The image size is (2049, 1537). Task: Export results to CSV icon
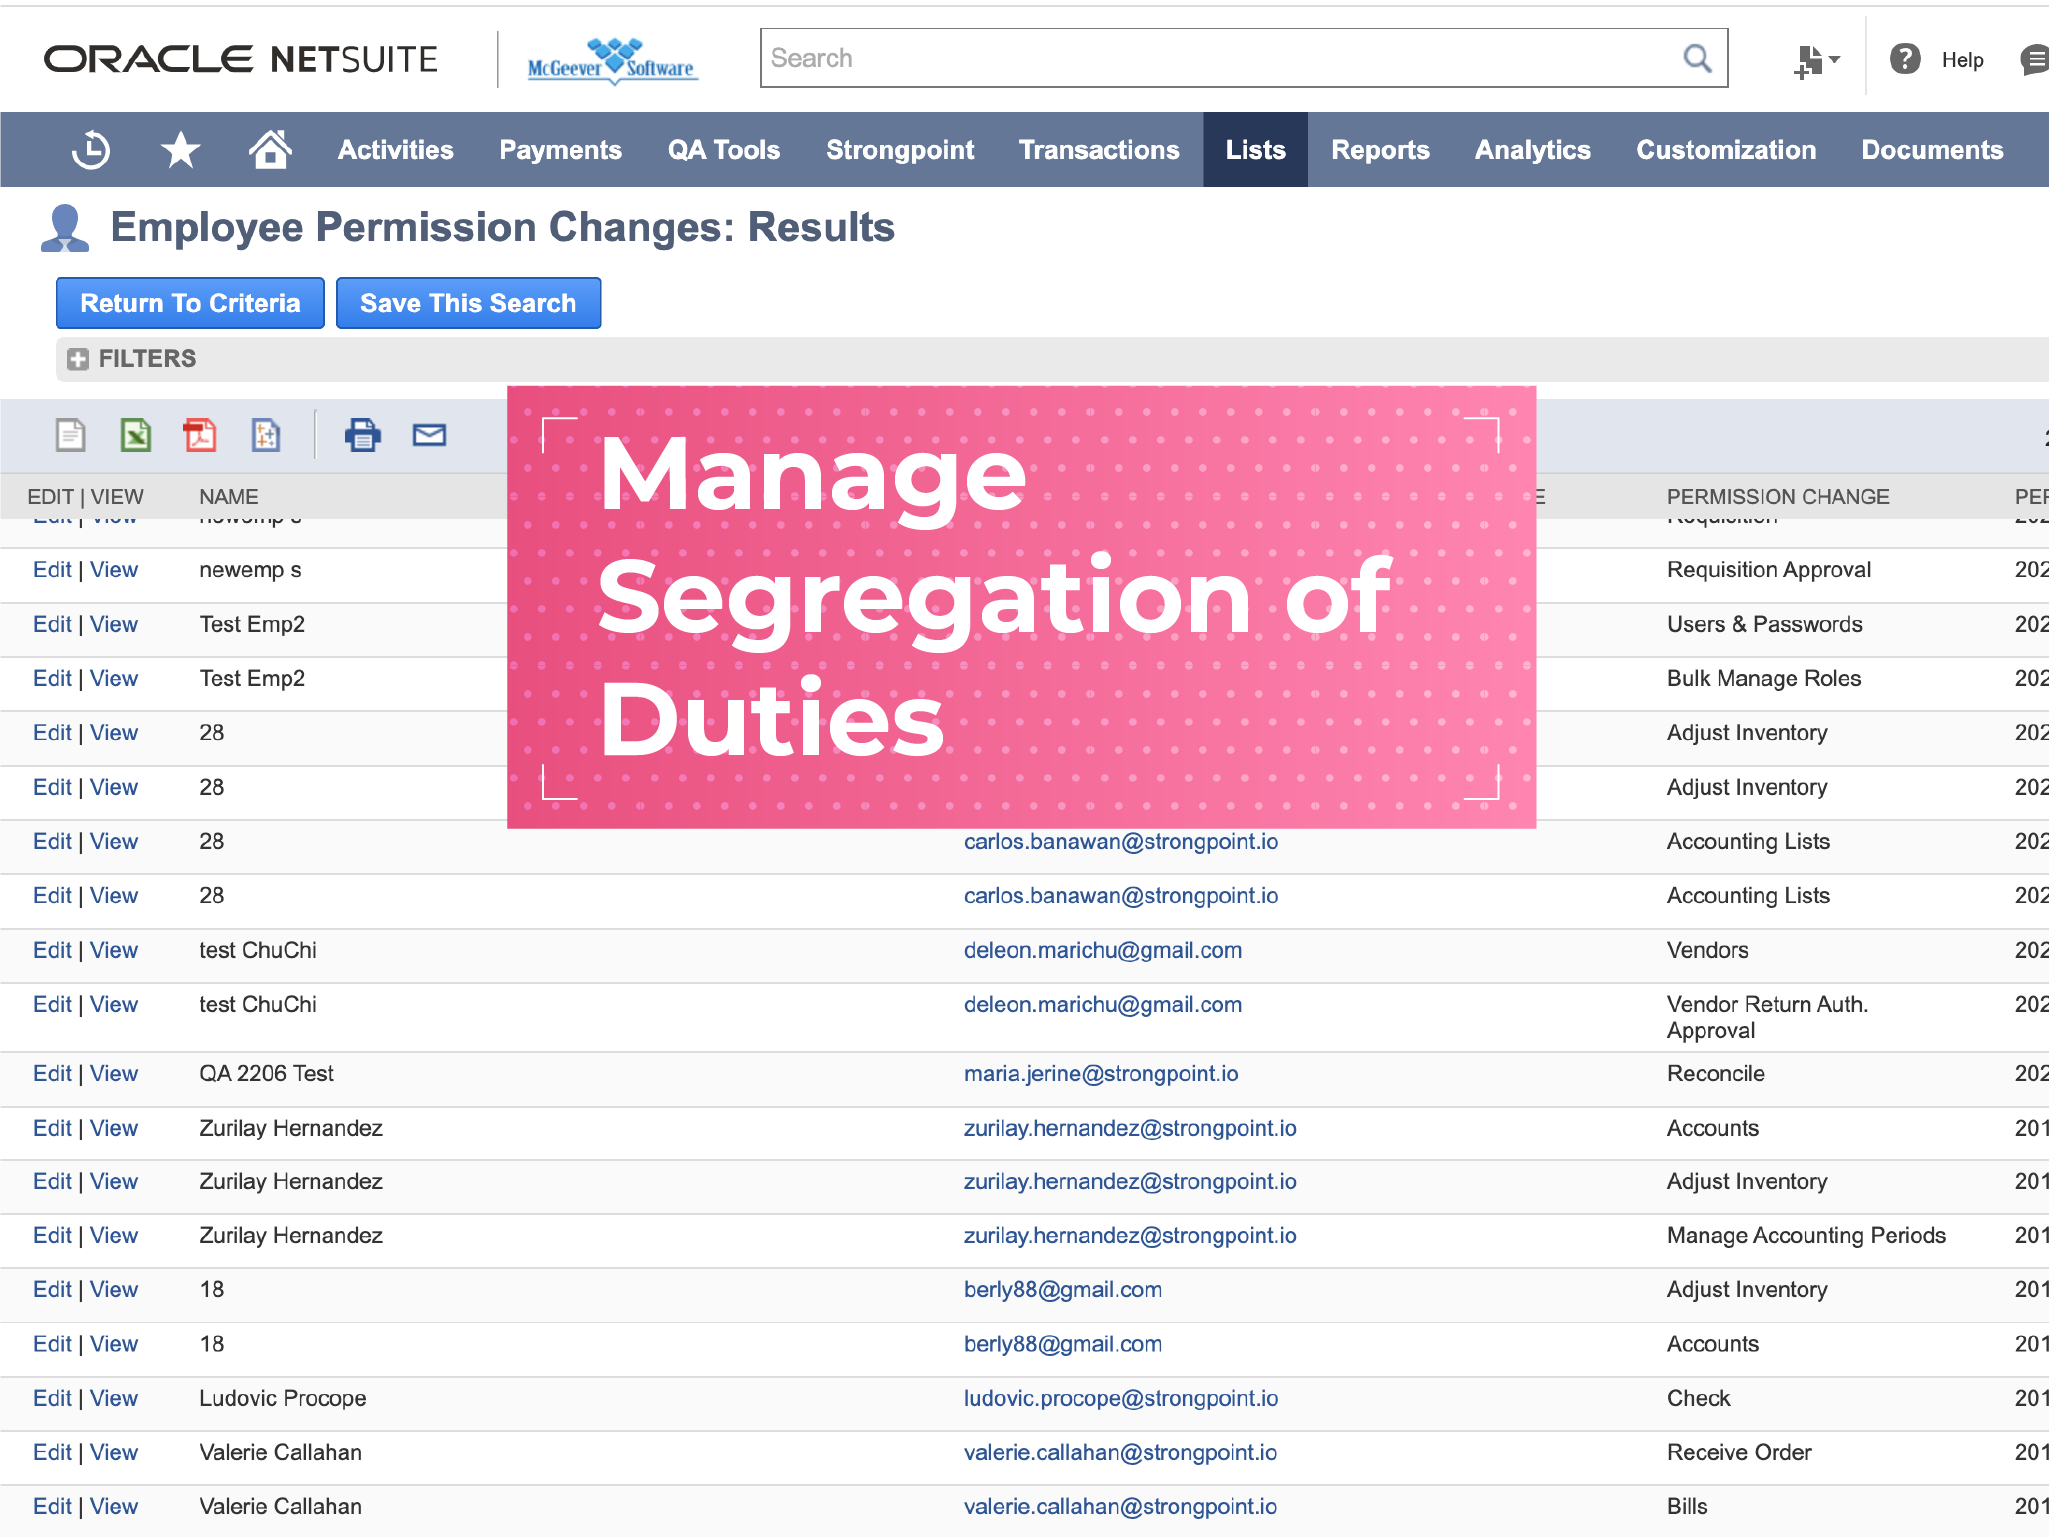[70, 435]
